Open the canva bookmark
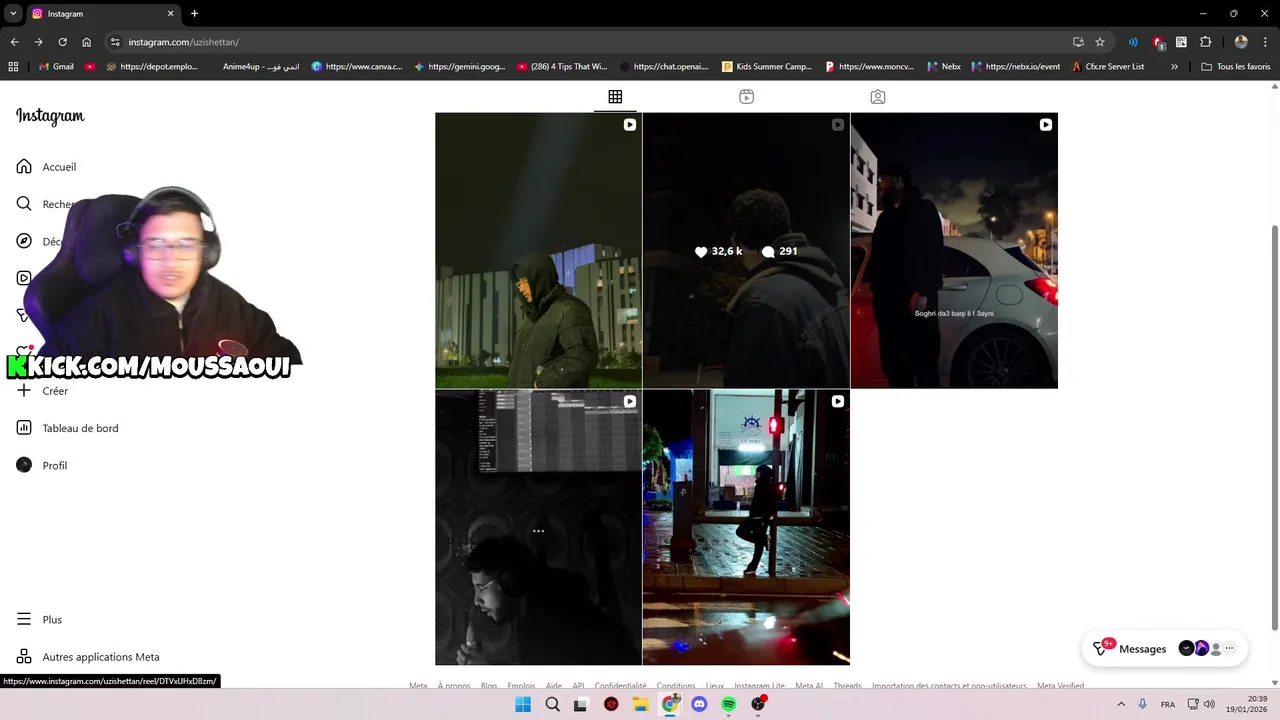The width and height of the screenshot is (1280, 720). [x=357, y=67]
